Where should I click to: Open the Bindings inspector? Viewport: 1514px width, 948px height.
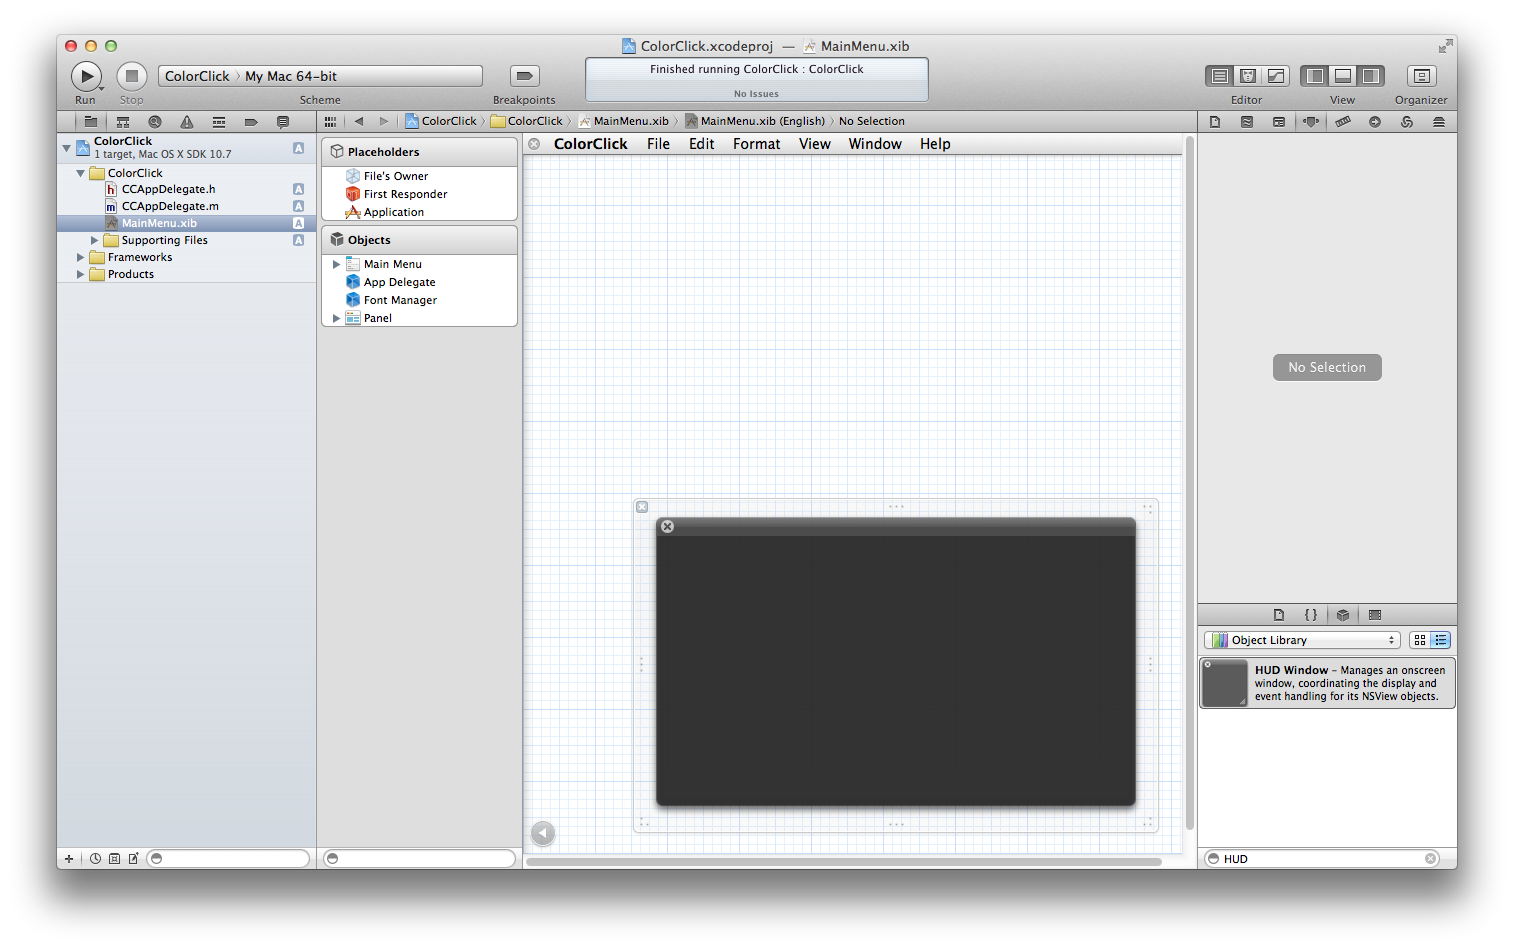[1407, 122]
